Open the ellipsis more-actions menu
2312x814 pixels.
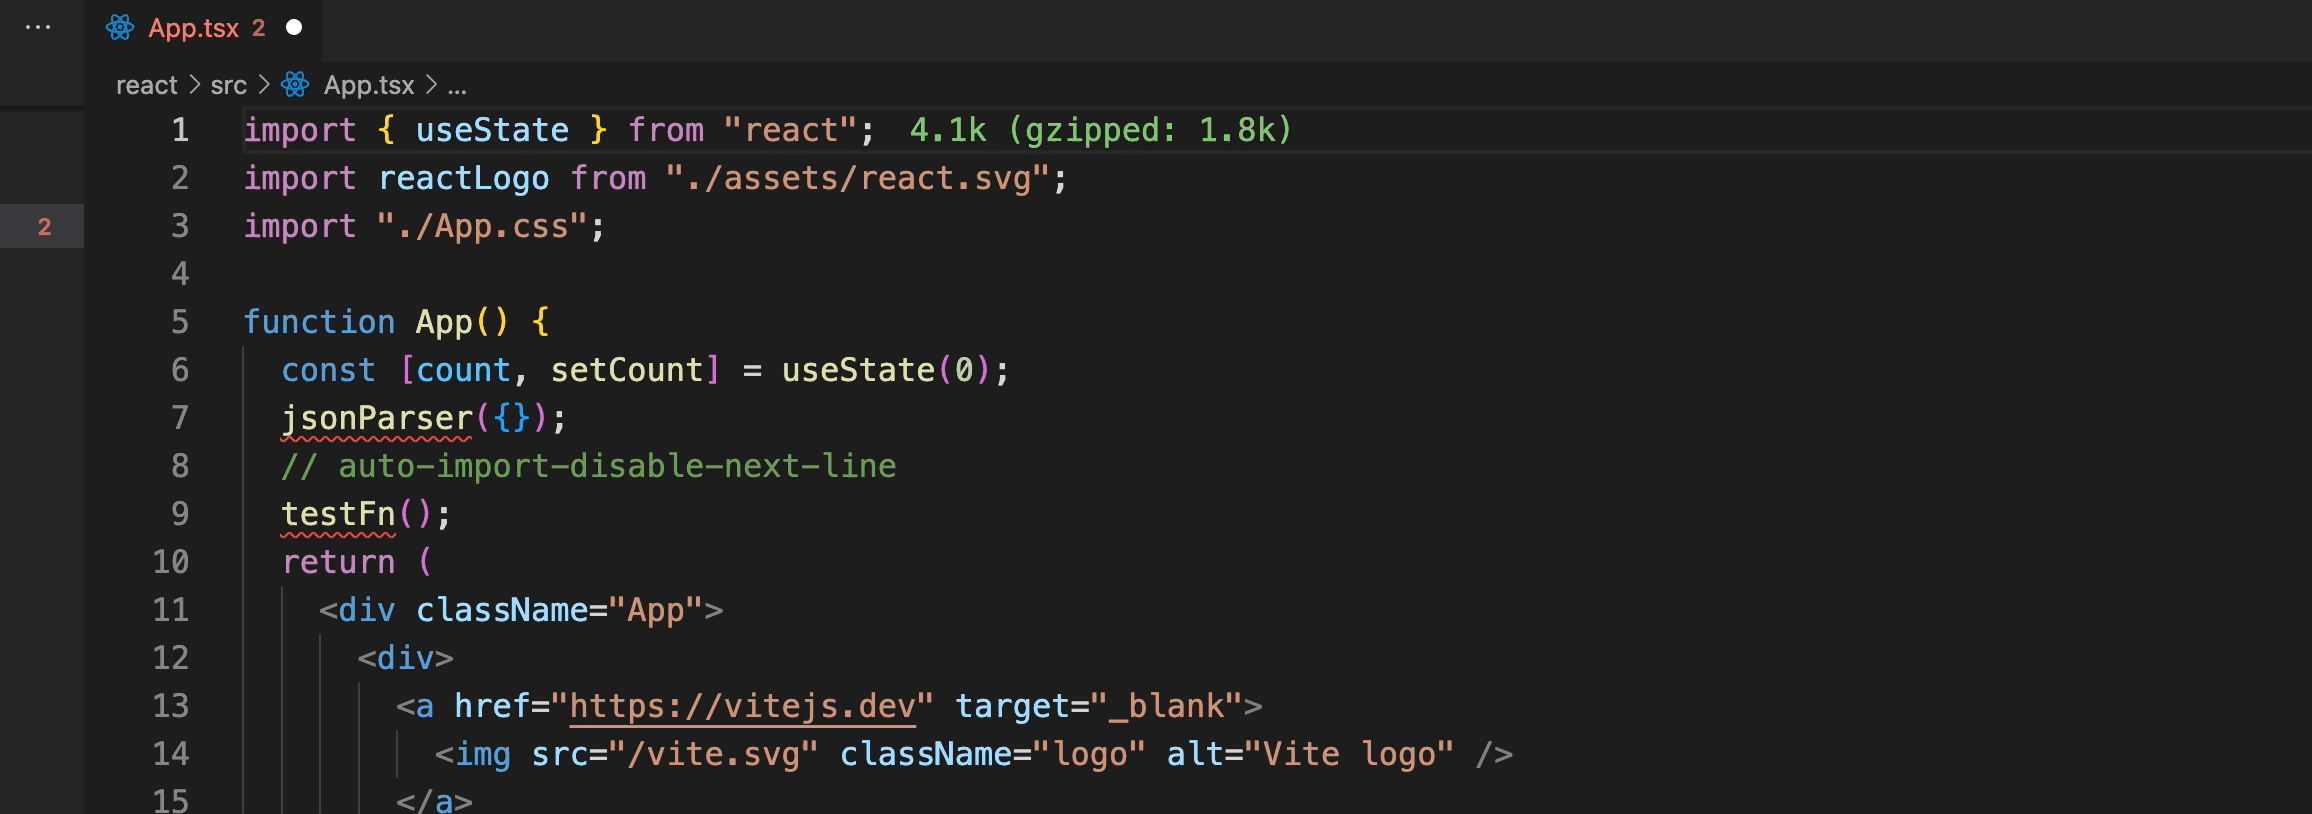click(x=38, y=28)
